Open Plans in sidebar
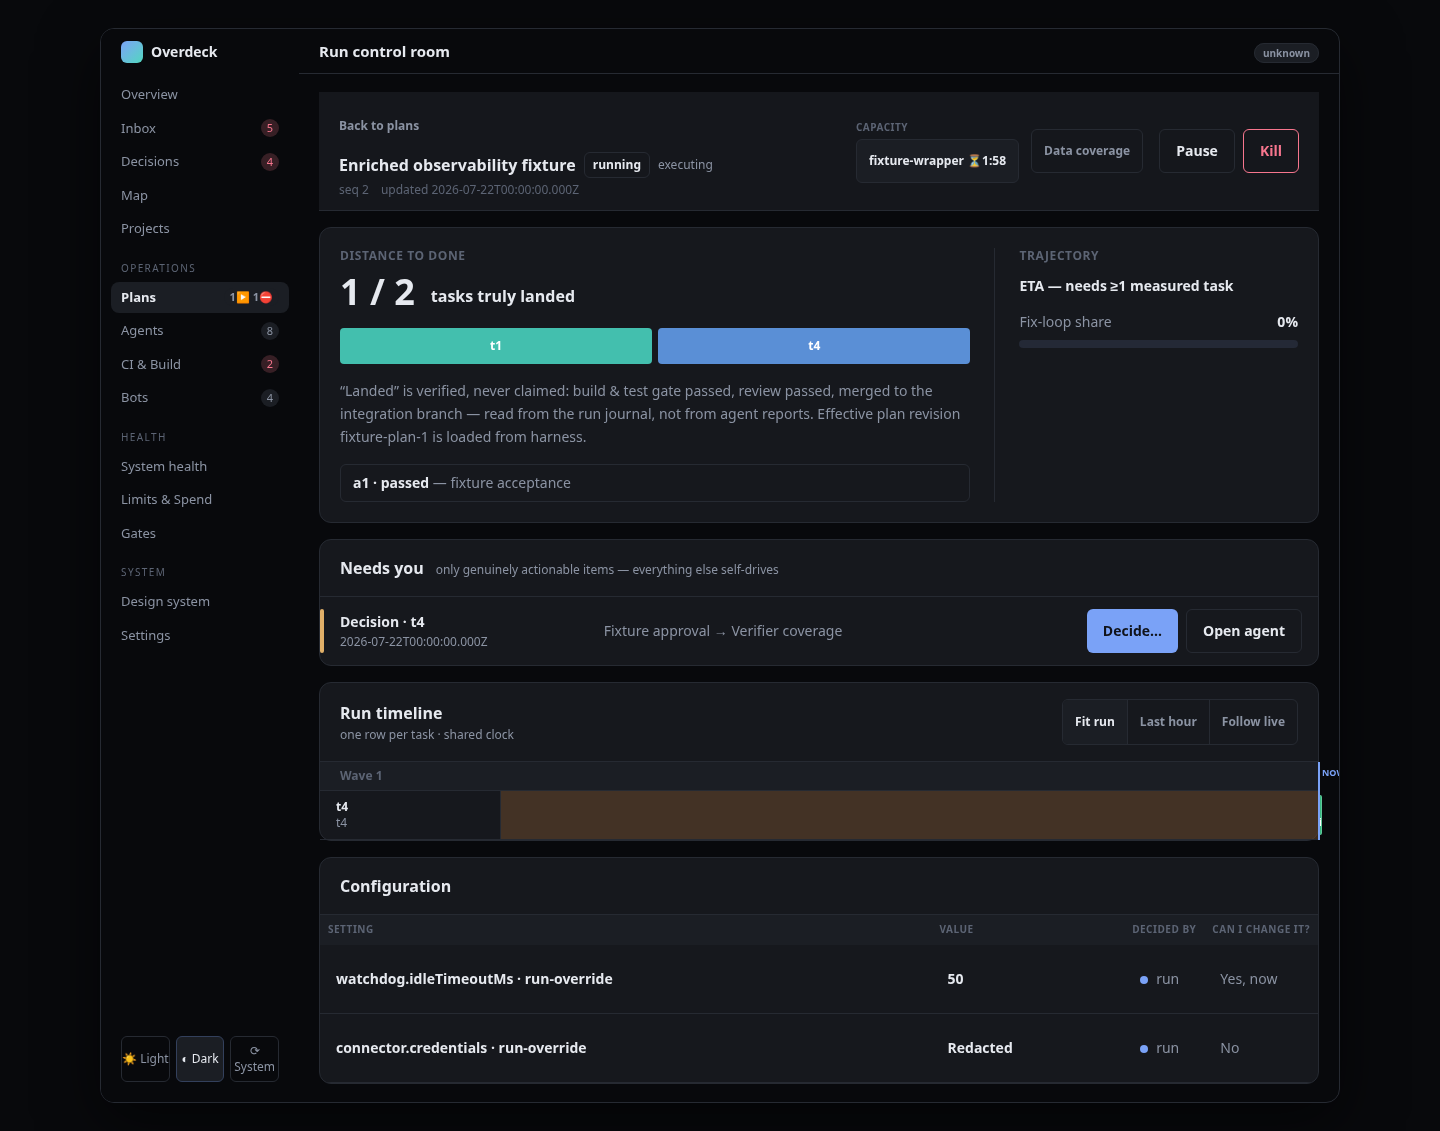The height and width of the screenshot is (1131, 1440). (200, 298)
